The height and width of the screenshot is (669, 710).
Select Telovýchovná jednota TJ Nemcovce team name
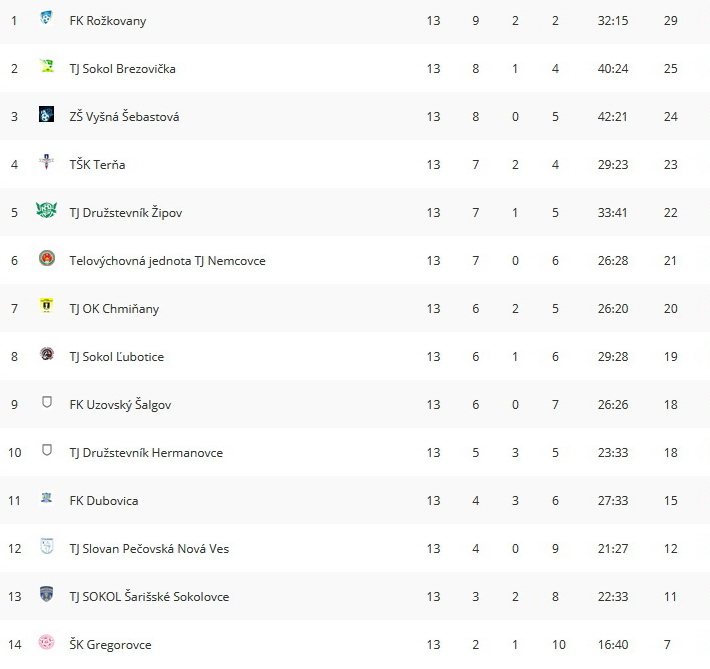click(167, 261)
